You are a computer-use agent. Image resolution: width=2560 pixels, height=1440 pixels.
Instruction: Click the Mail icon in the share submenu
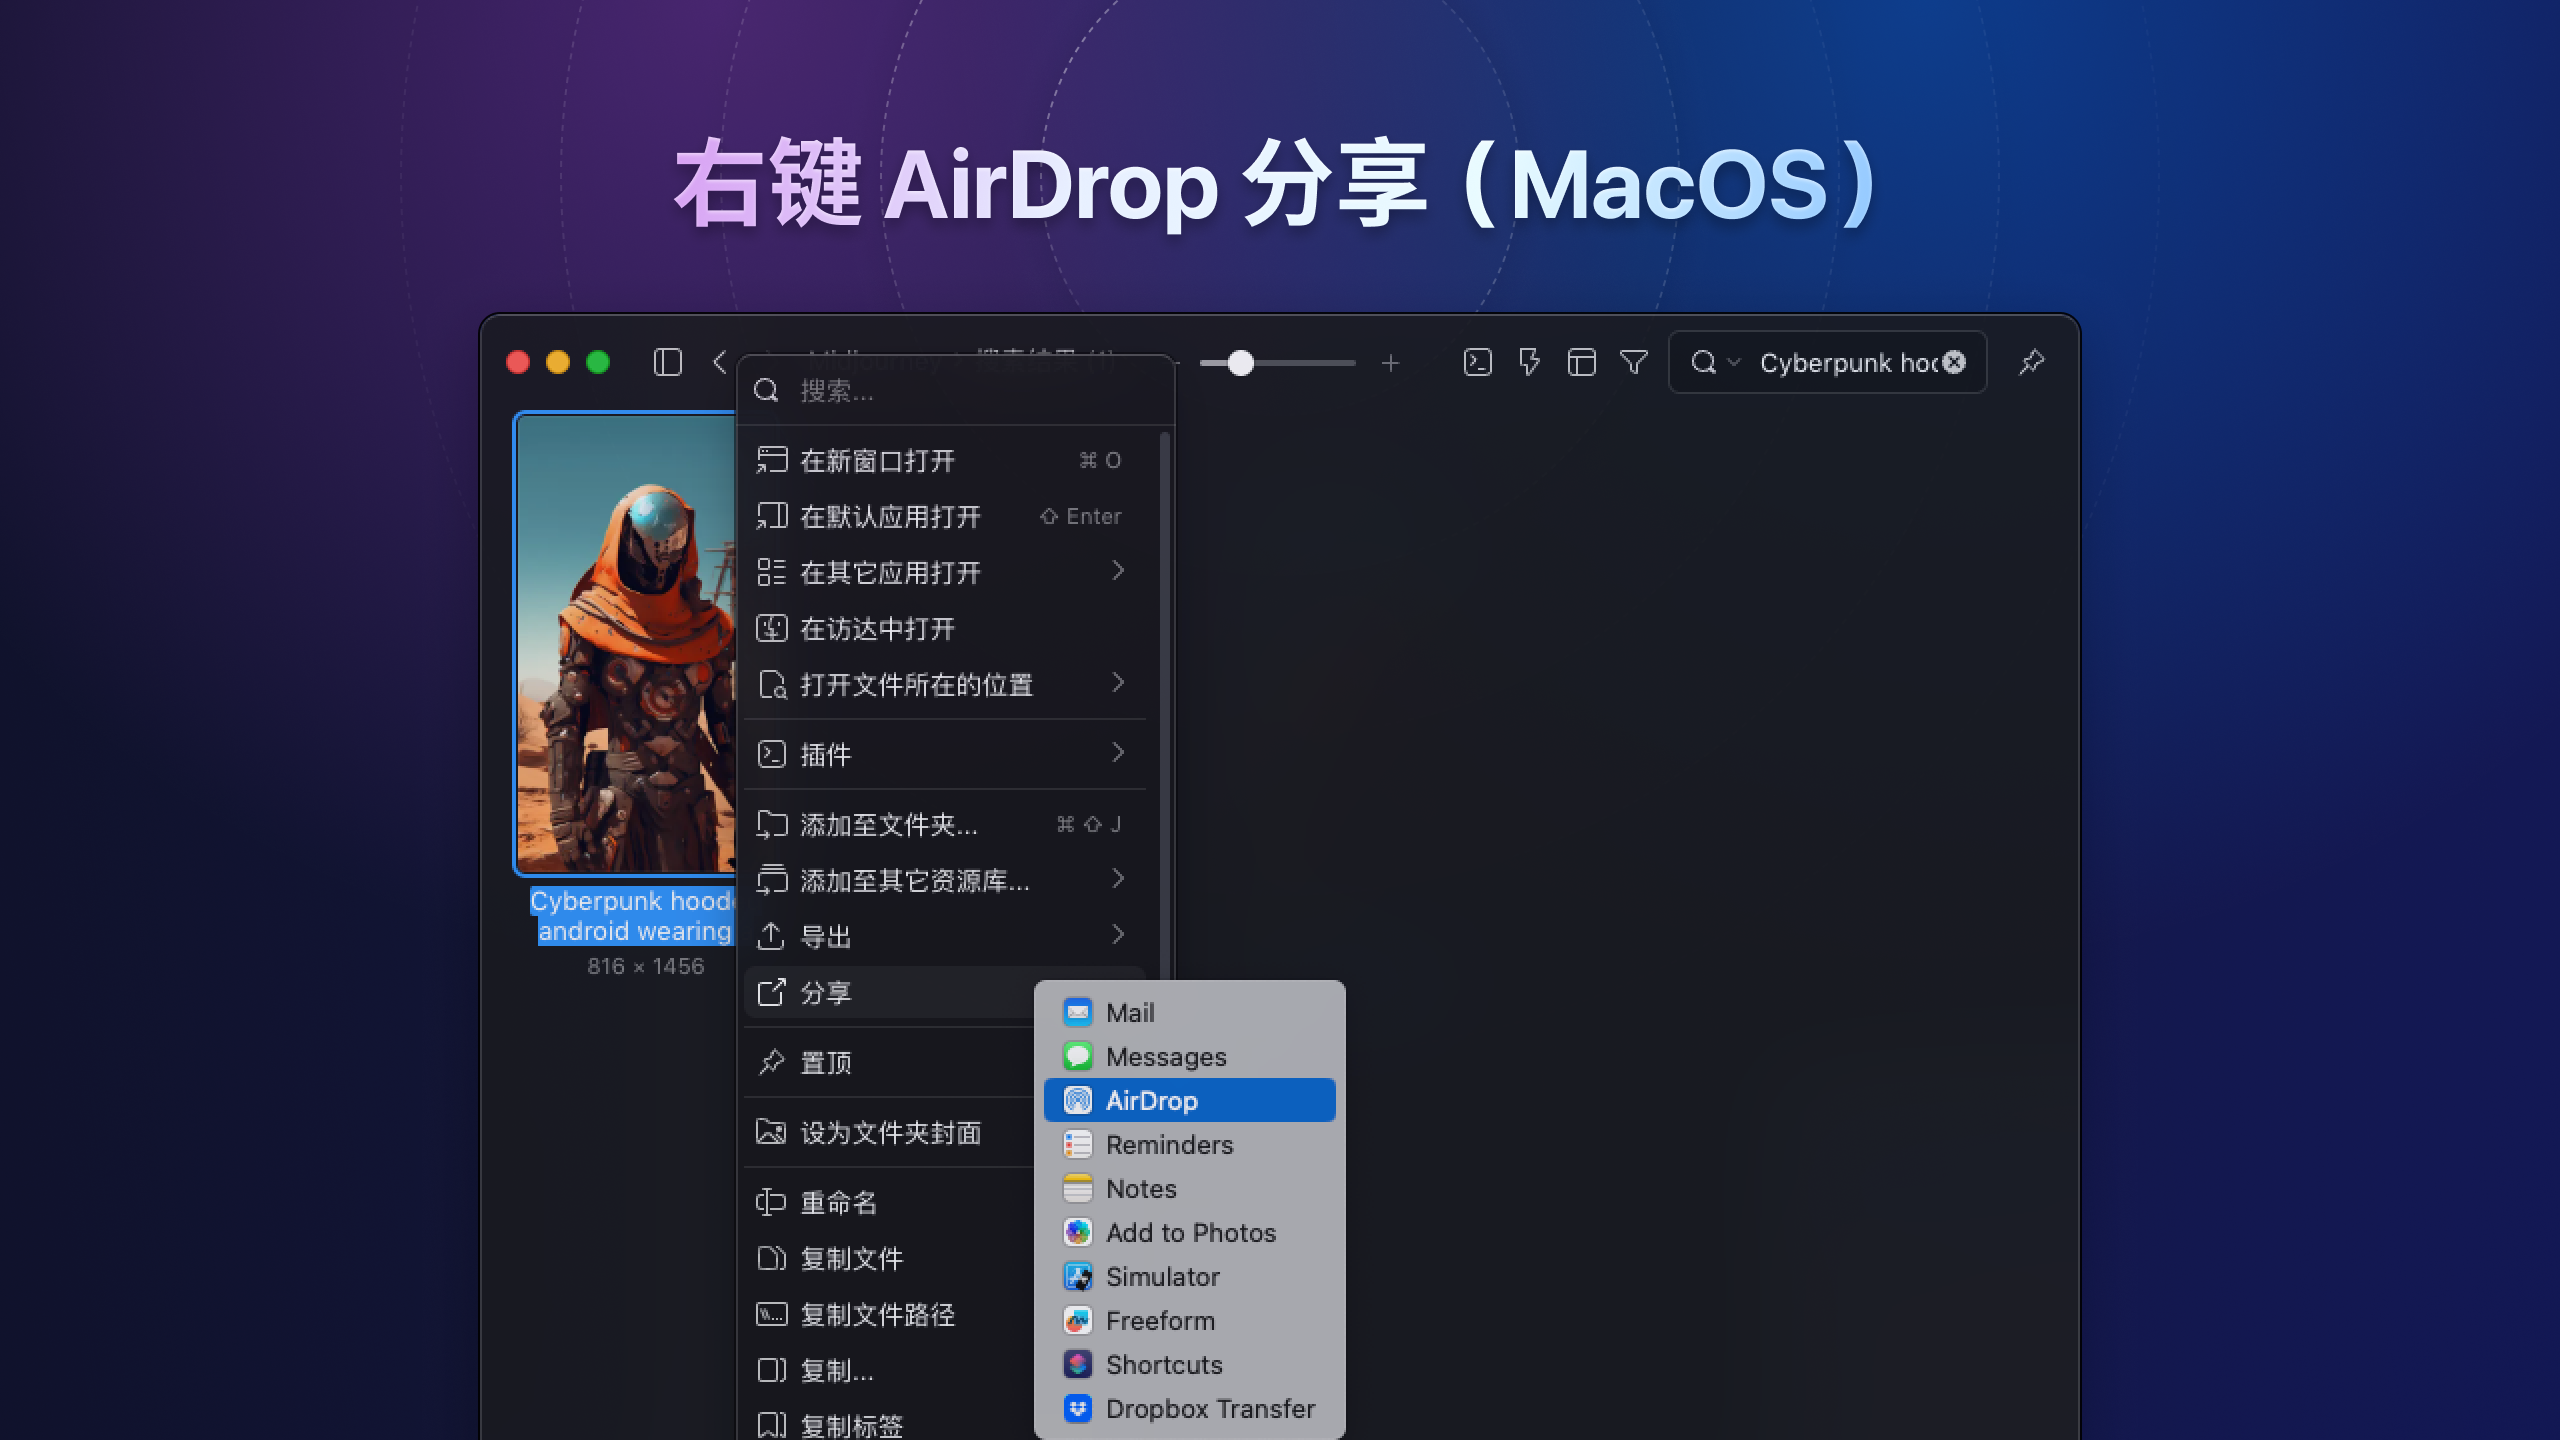pos(1077,1012)
